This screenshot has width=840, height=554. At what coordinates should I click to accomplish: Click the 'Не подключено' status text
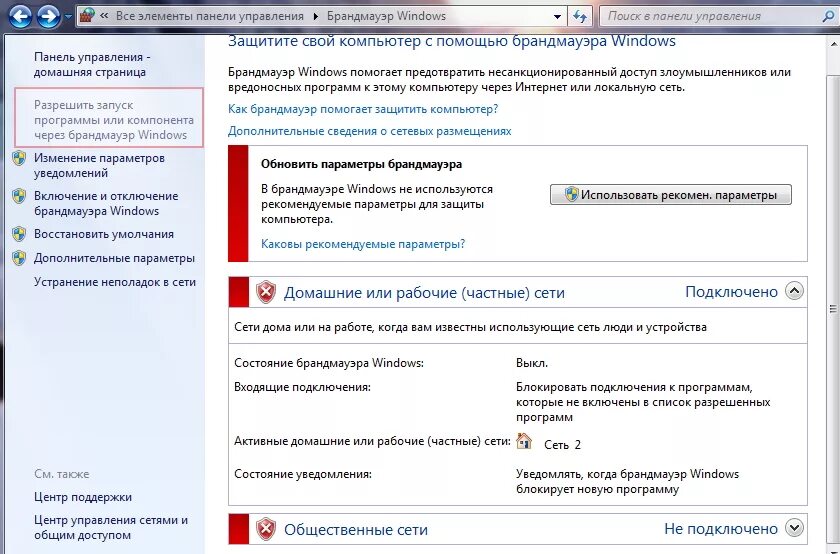click(721, 529)
